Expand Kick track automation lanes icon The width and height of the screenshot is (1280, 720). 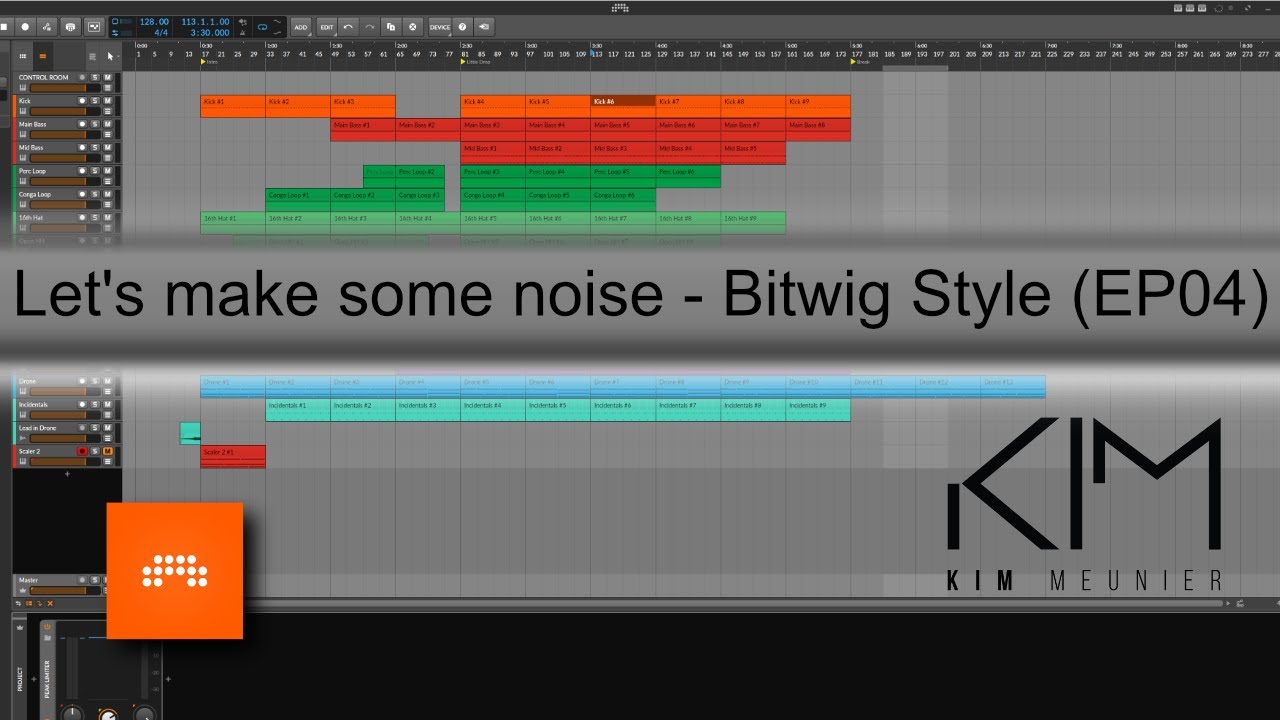pos(107,112)
